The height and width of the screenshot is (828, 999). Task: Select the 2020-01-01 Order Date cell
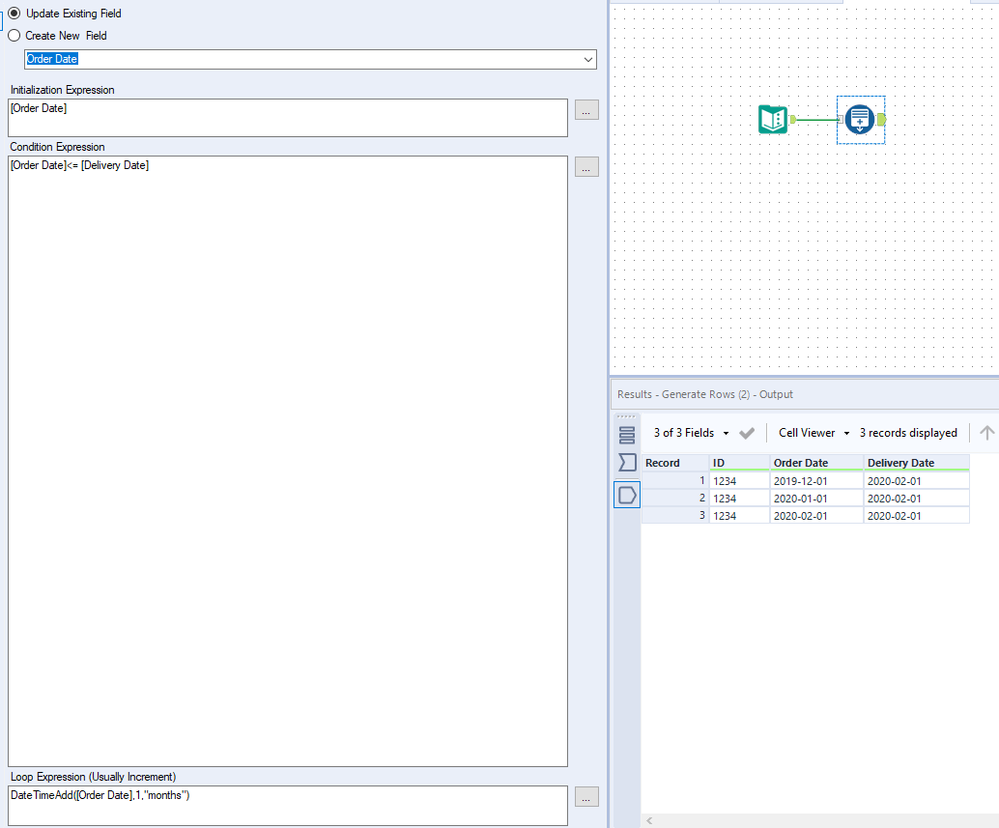[816, 498]
